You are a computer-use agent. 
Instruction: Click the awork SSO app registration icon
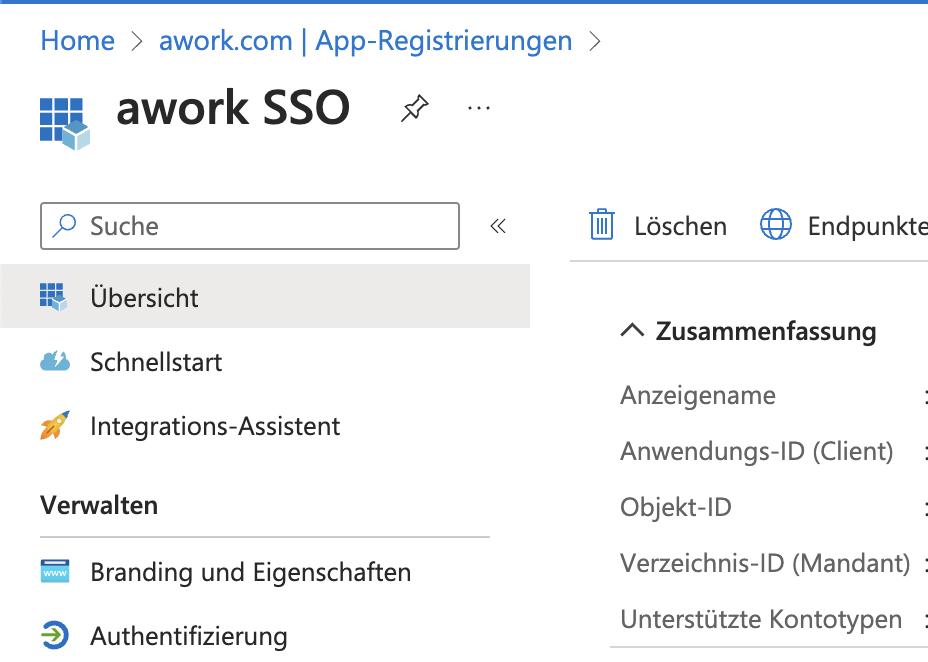[x=65, y=124]
